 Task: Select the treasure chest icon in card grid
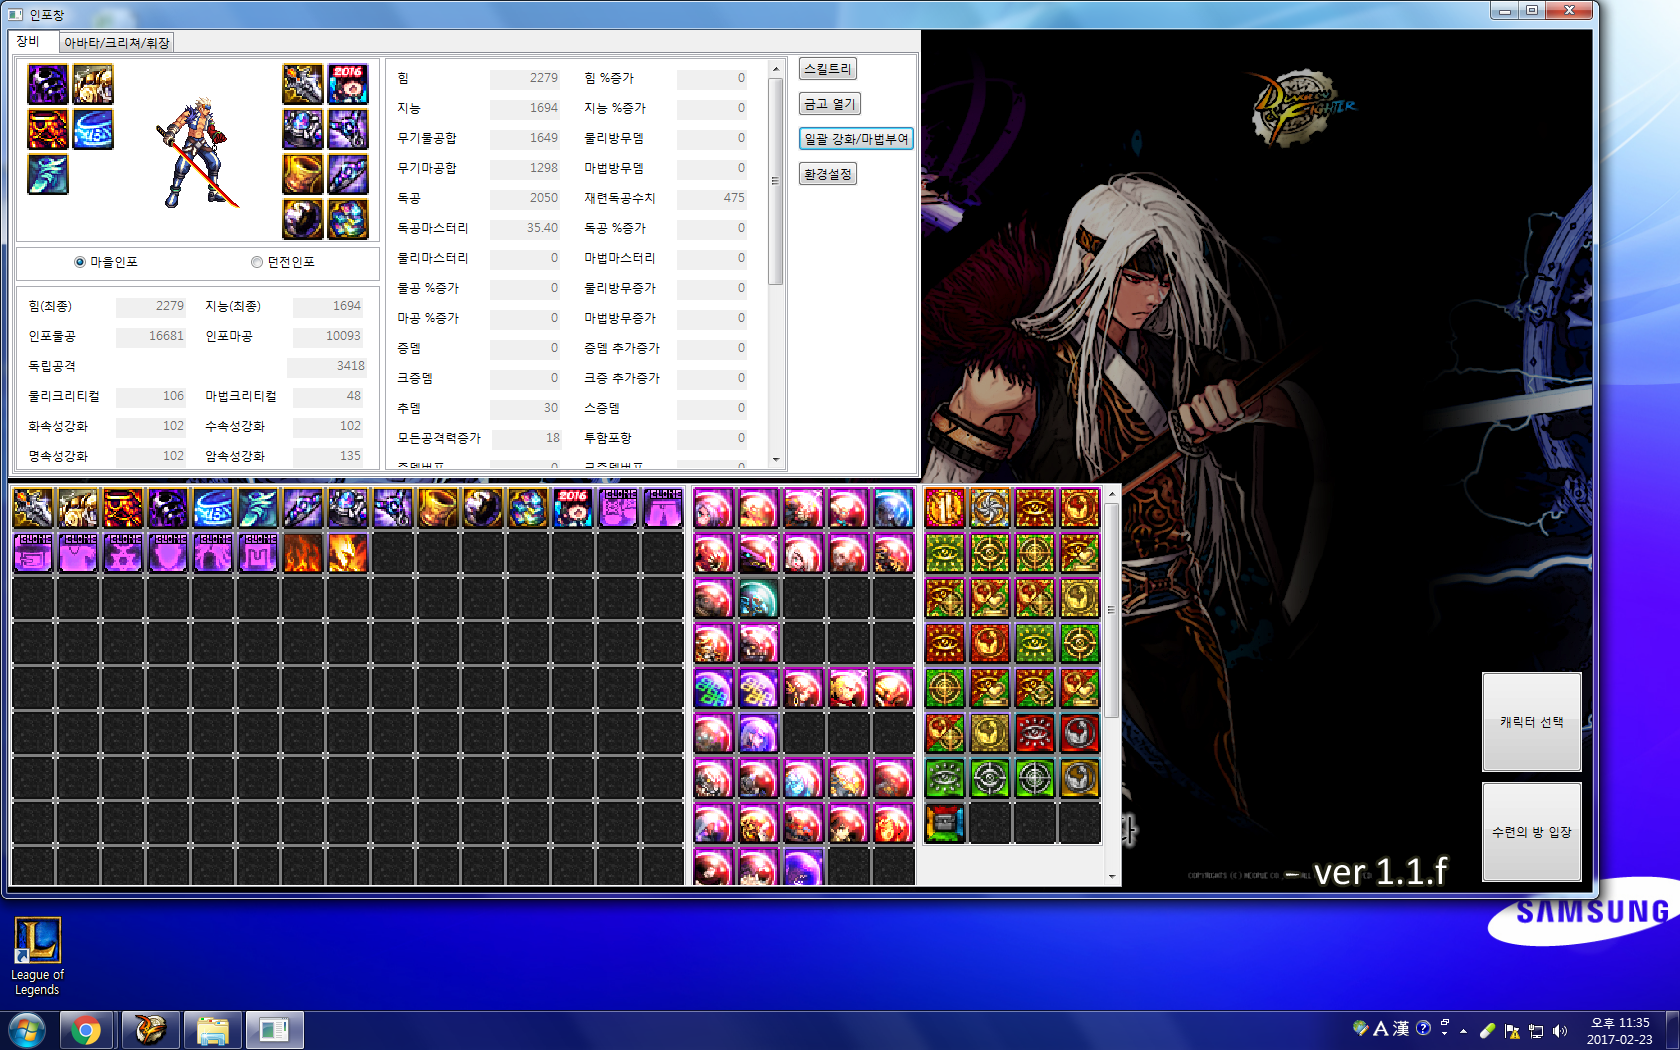tap(945, 823)
